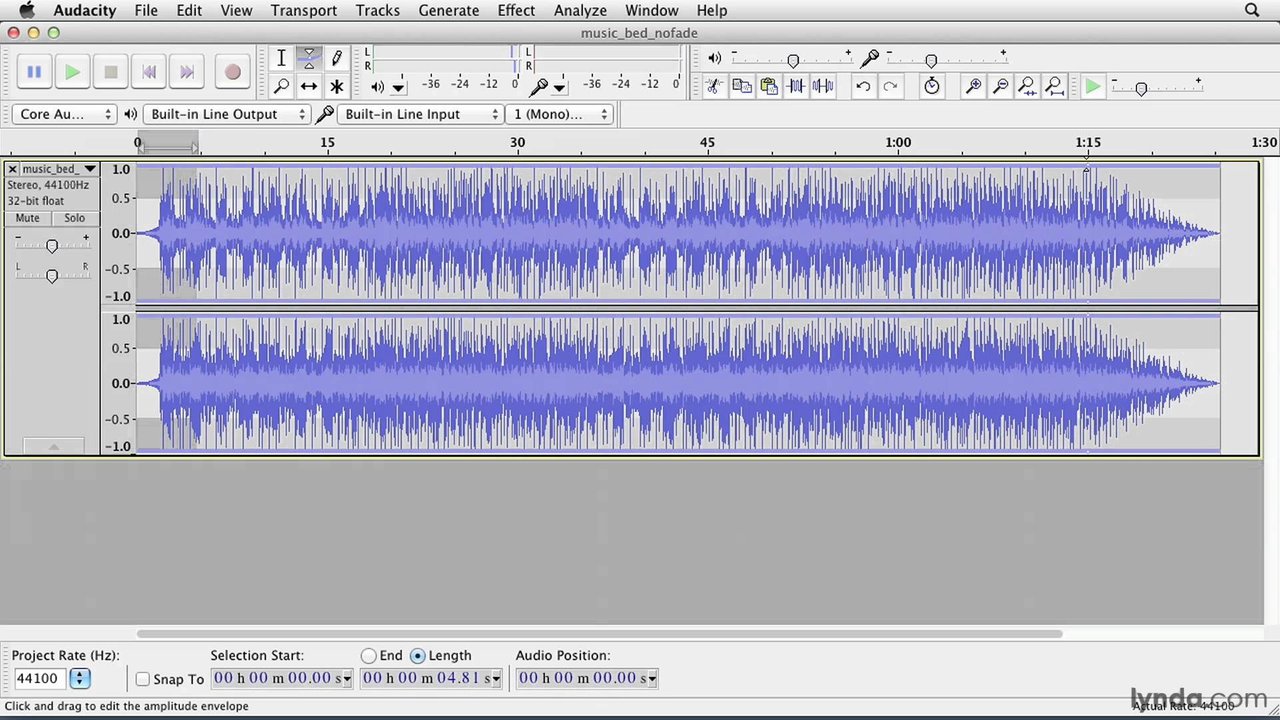
Task: Open the Selection Start format dropdown
Action: (347, 679)
